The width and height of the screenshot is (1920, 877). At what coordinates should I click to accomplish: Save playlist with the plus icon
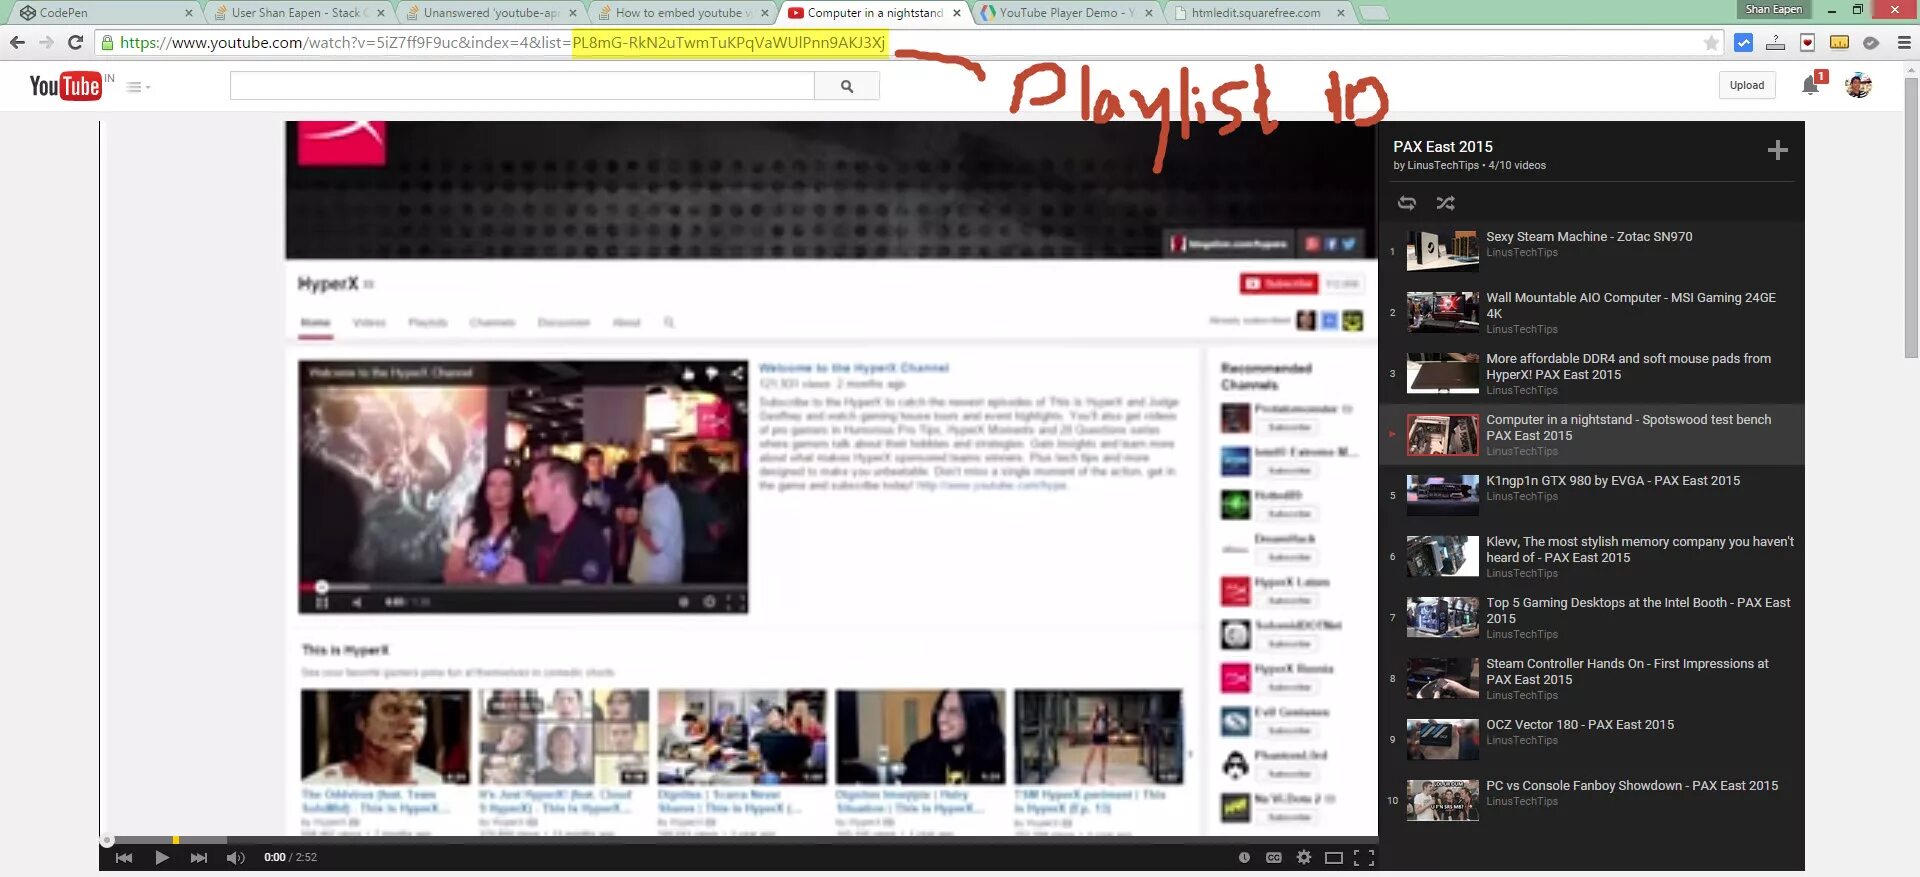tap(1777, 151)
